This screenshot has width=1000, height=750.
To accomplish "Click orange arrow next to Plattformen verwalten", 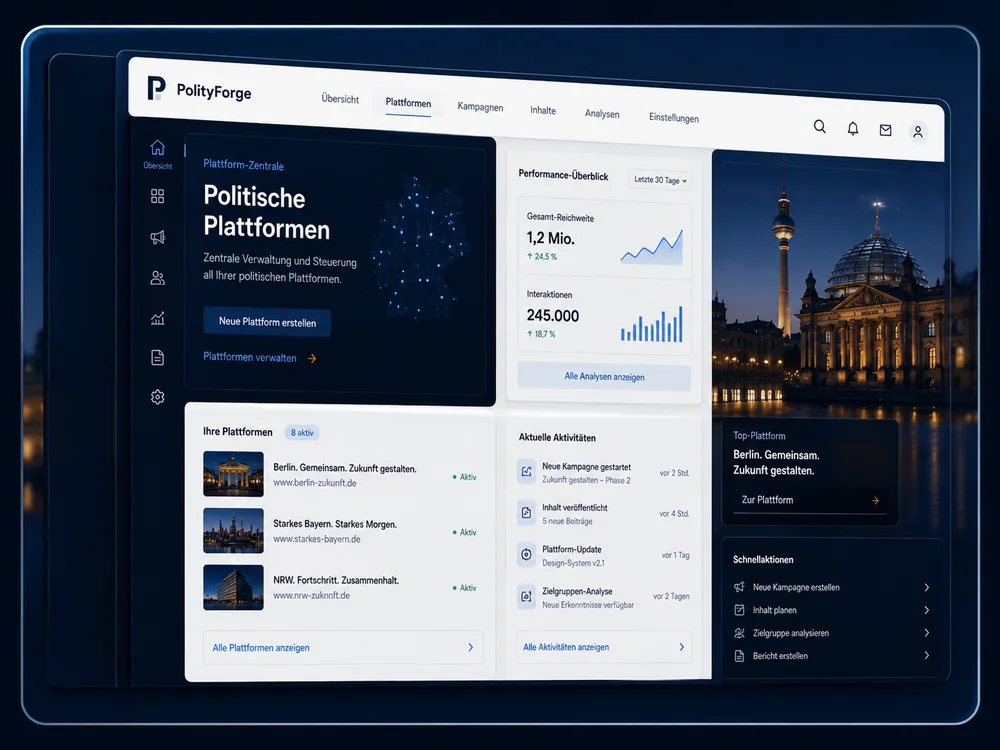I will (x=312, y=358).
